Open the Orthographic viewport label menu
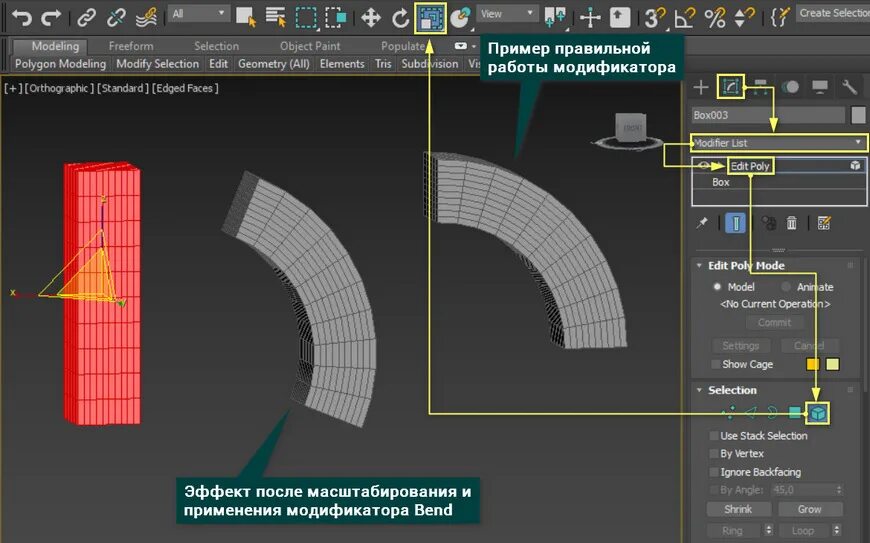This screenshot has height=543, width=870. pos(59,88)
